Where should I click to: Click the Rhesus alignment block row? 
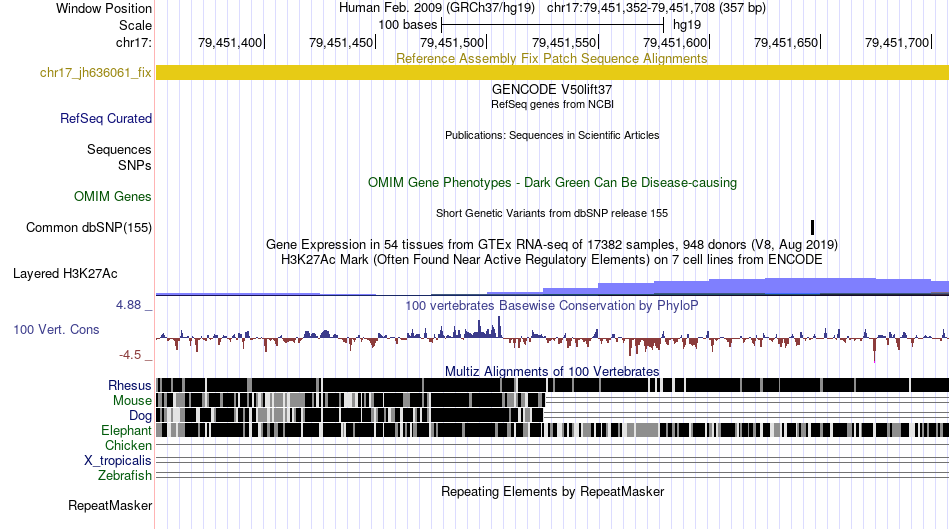[552, 385]
